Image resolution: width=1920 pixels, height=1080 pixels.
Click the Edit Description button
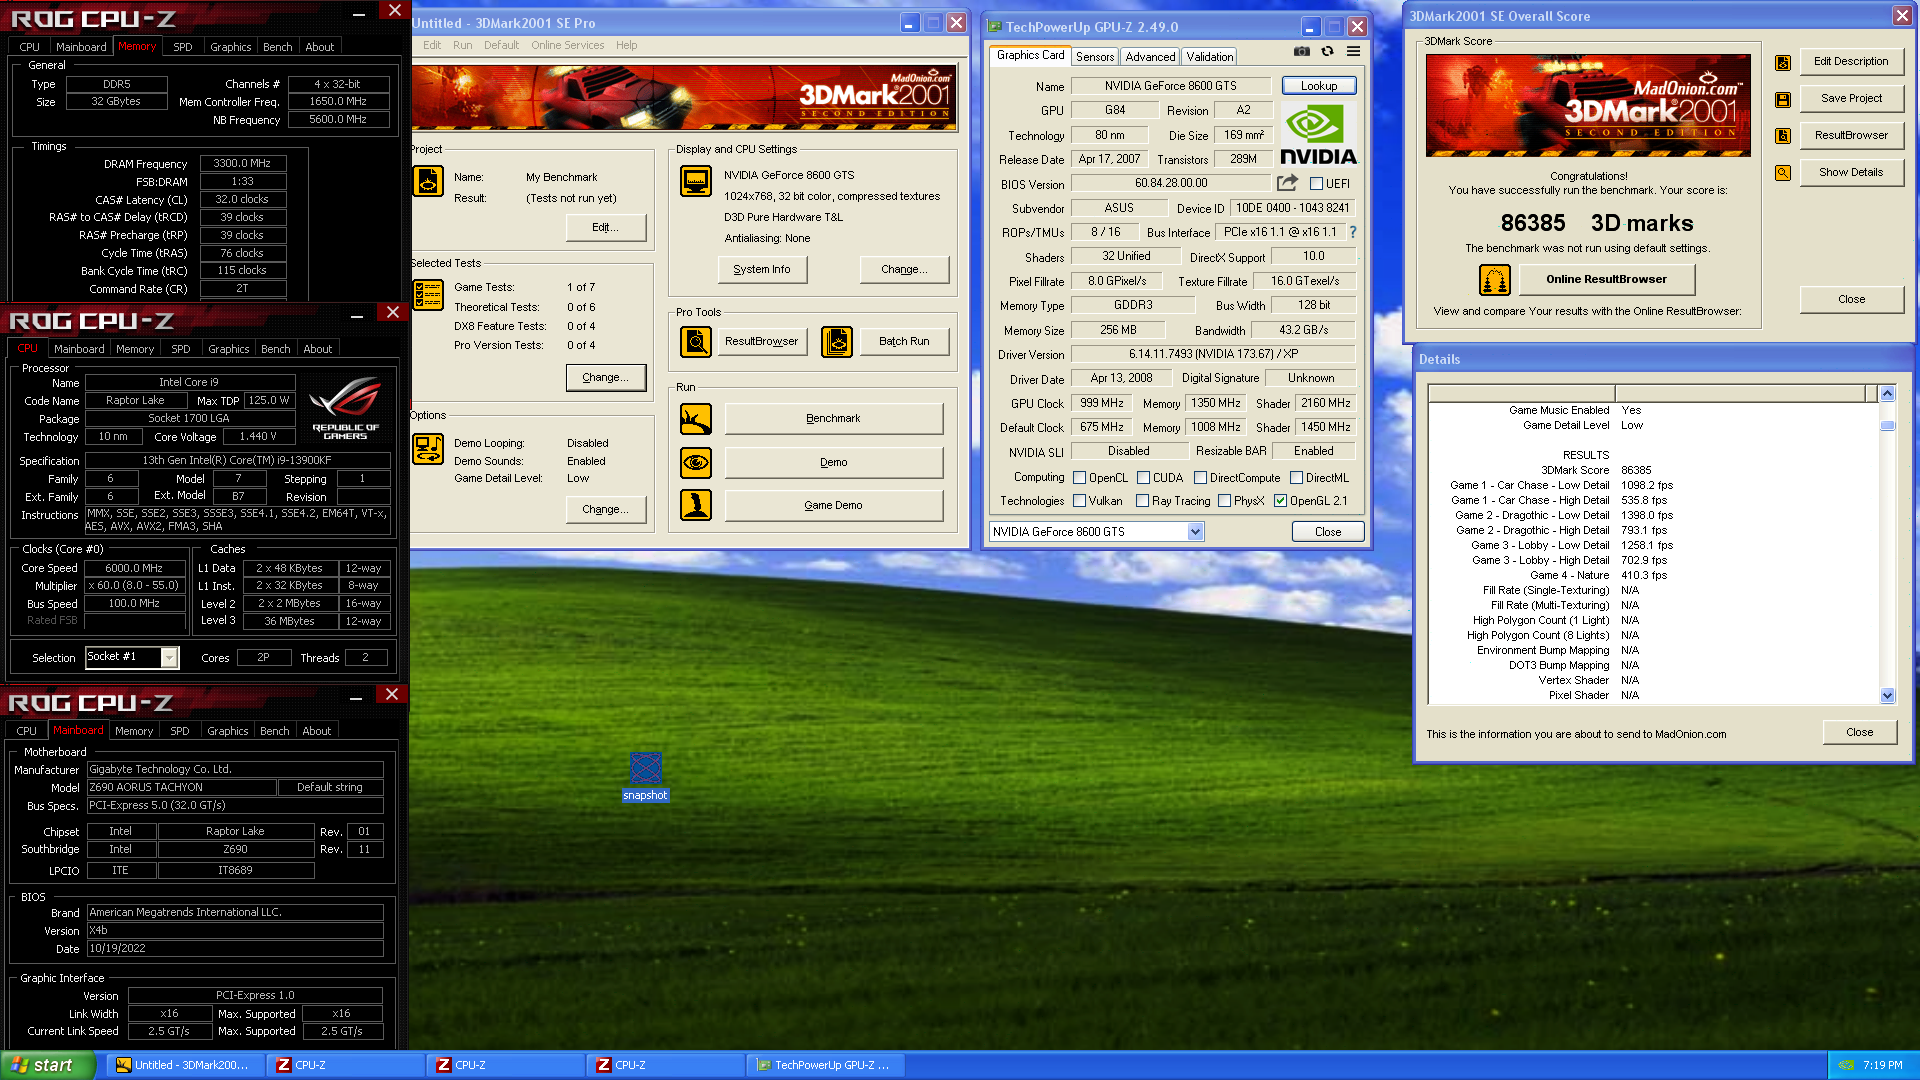tap(1851, 62)
